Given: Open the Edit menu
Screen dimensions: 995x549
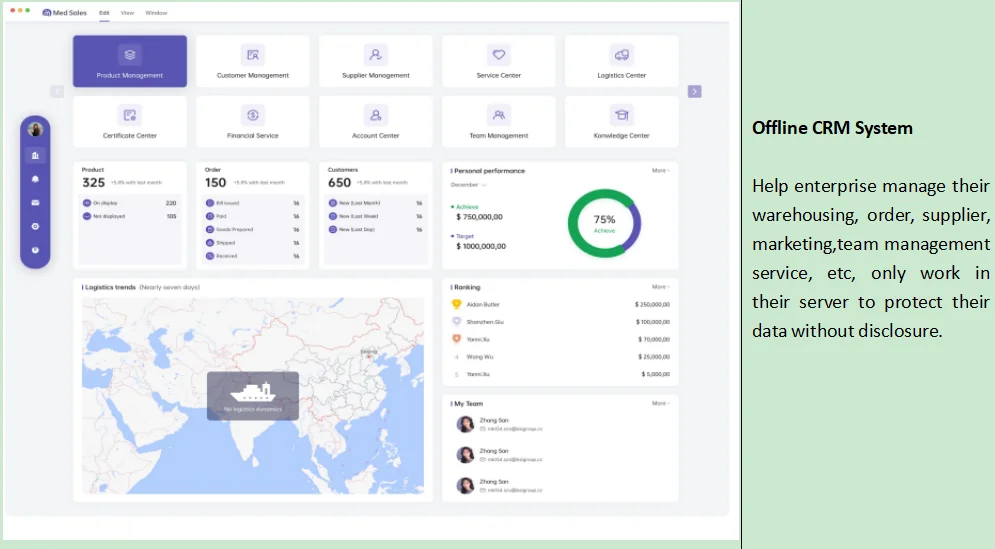Looking at the screenshot, I should (104, 13).
